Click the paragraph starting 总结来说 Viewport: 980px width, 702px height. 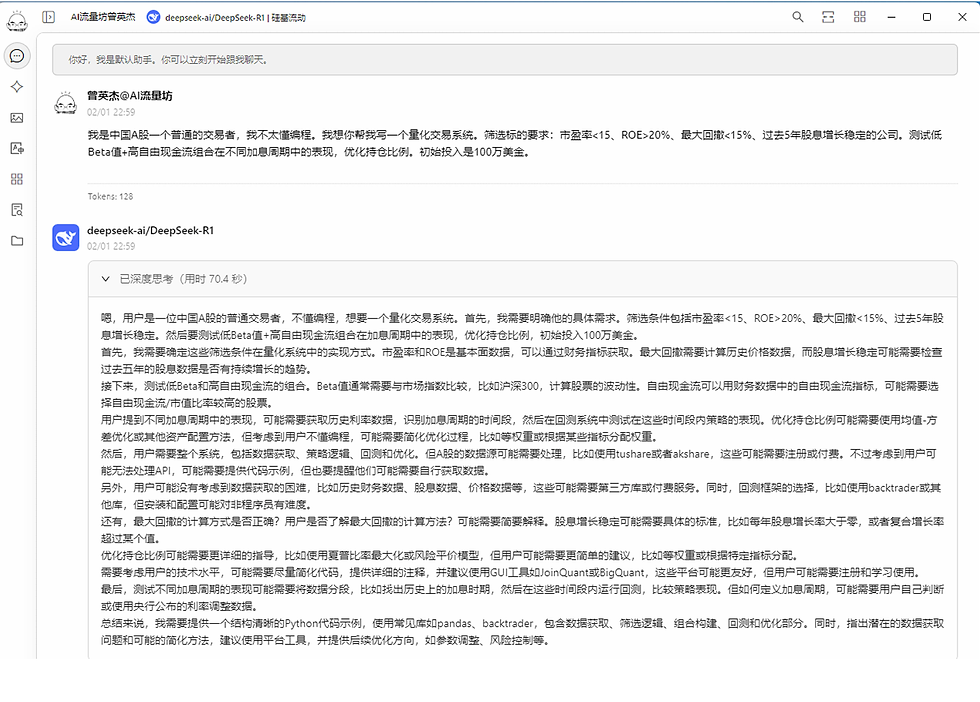click(x=522, y=631)
